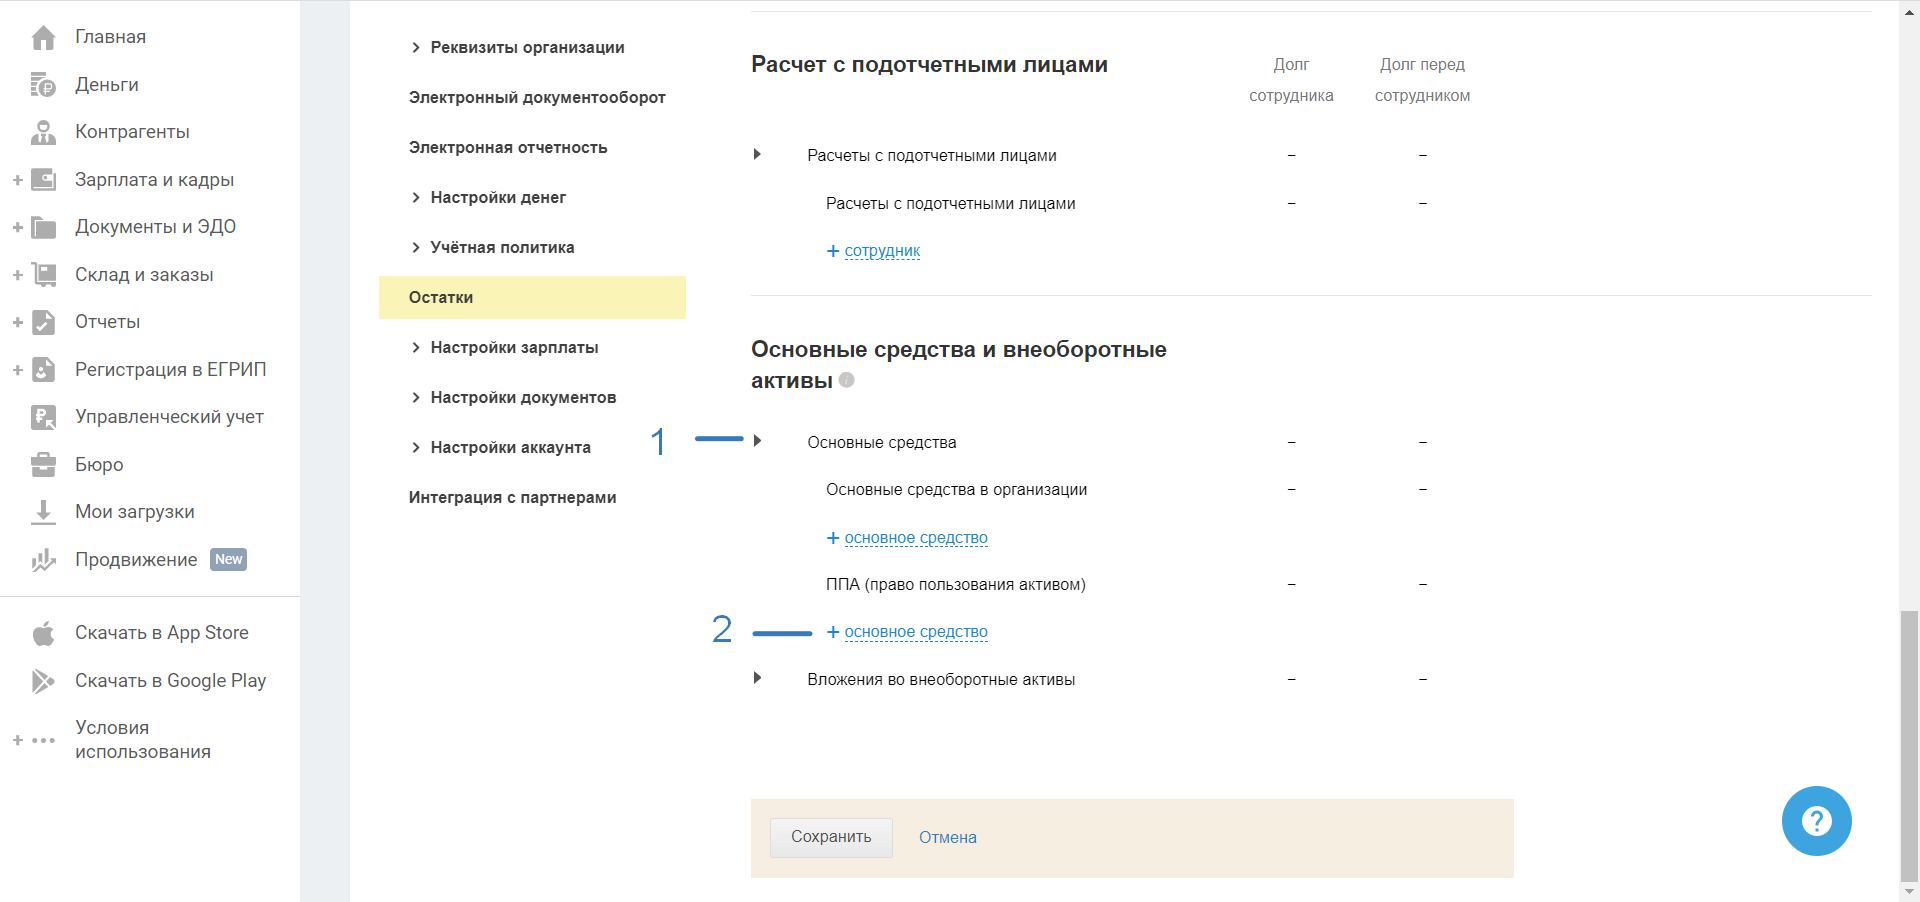The image size is (1920, 902).
Task: Click the Мои загрузки download icon
Action: (x=43, y=512)
